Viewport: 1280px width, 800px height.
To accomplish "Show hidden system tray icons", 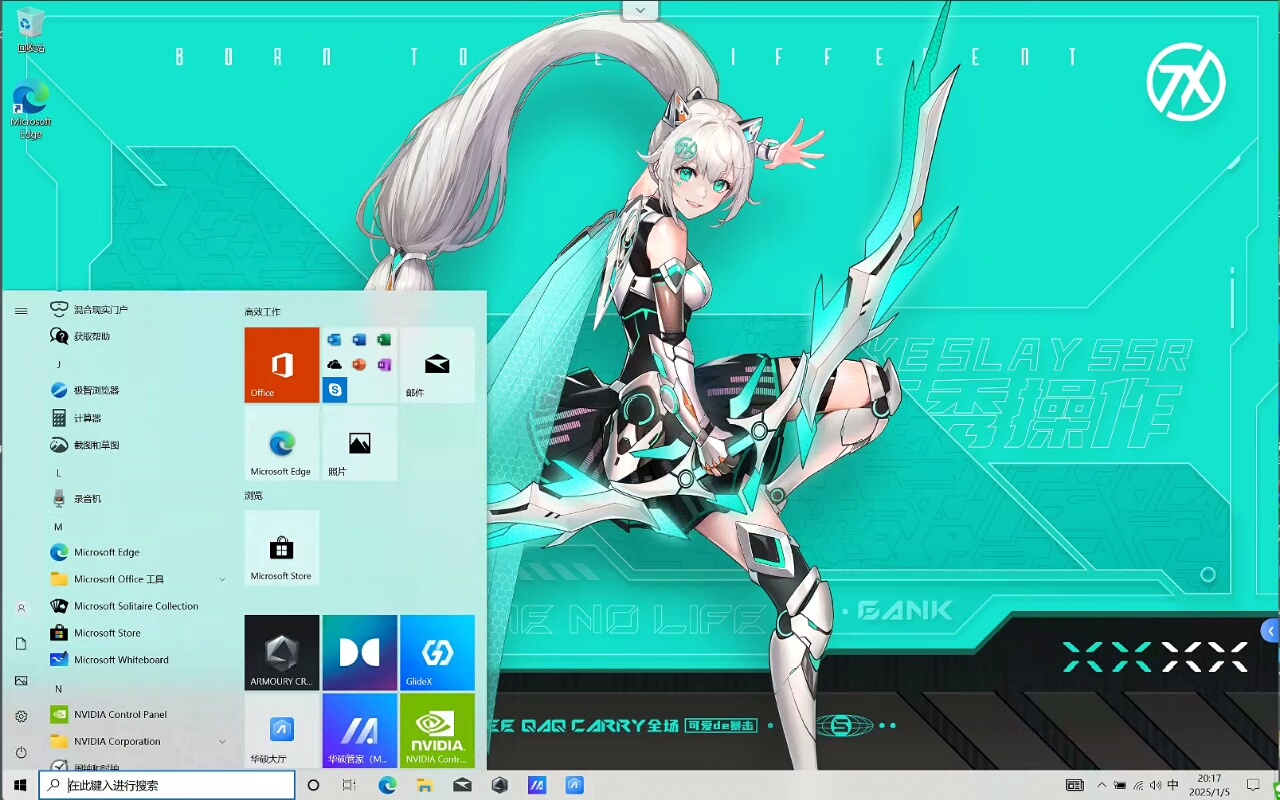I will (x=1102, y=785).
